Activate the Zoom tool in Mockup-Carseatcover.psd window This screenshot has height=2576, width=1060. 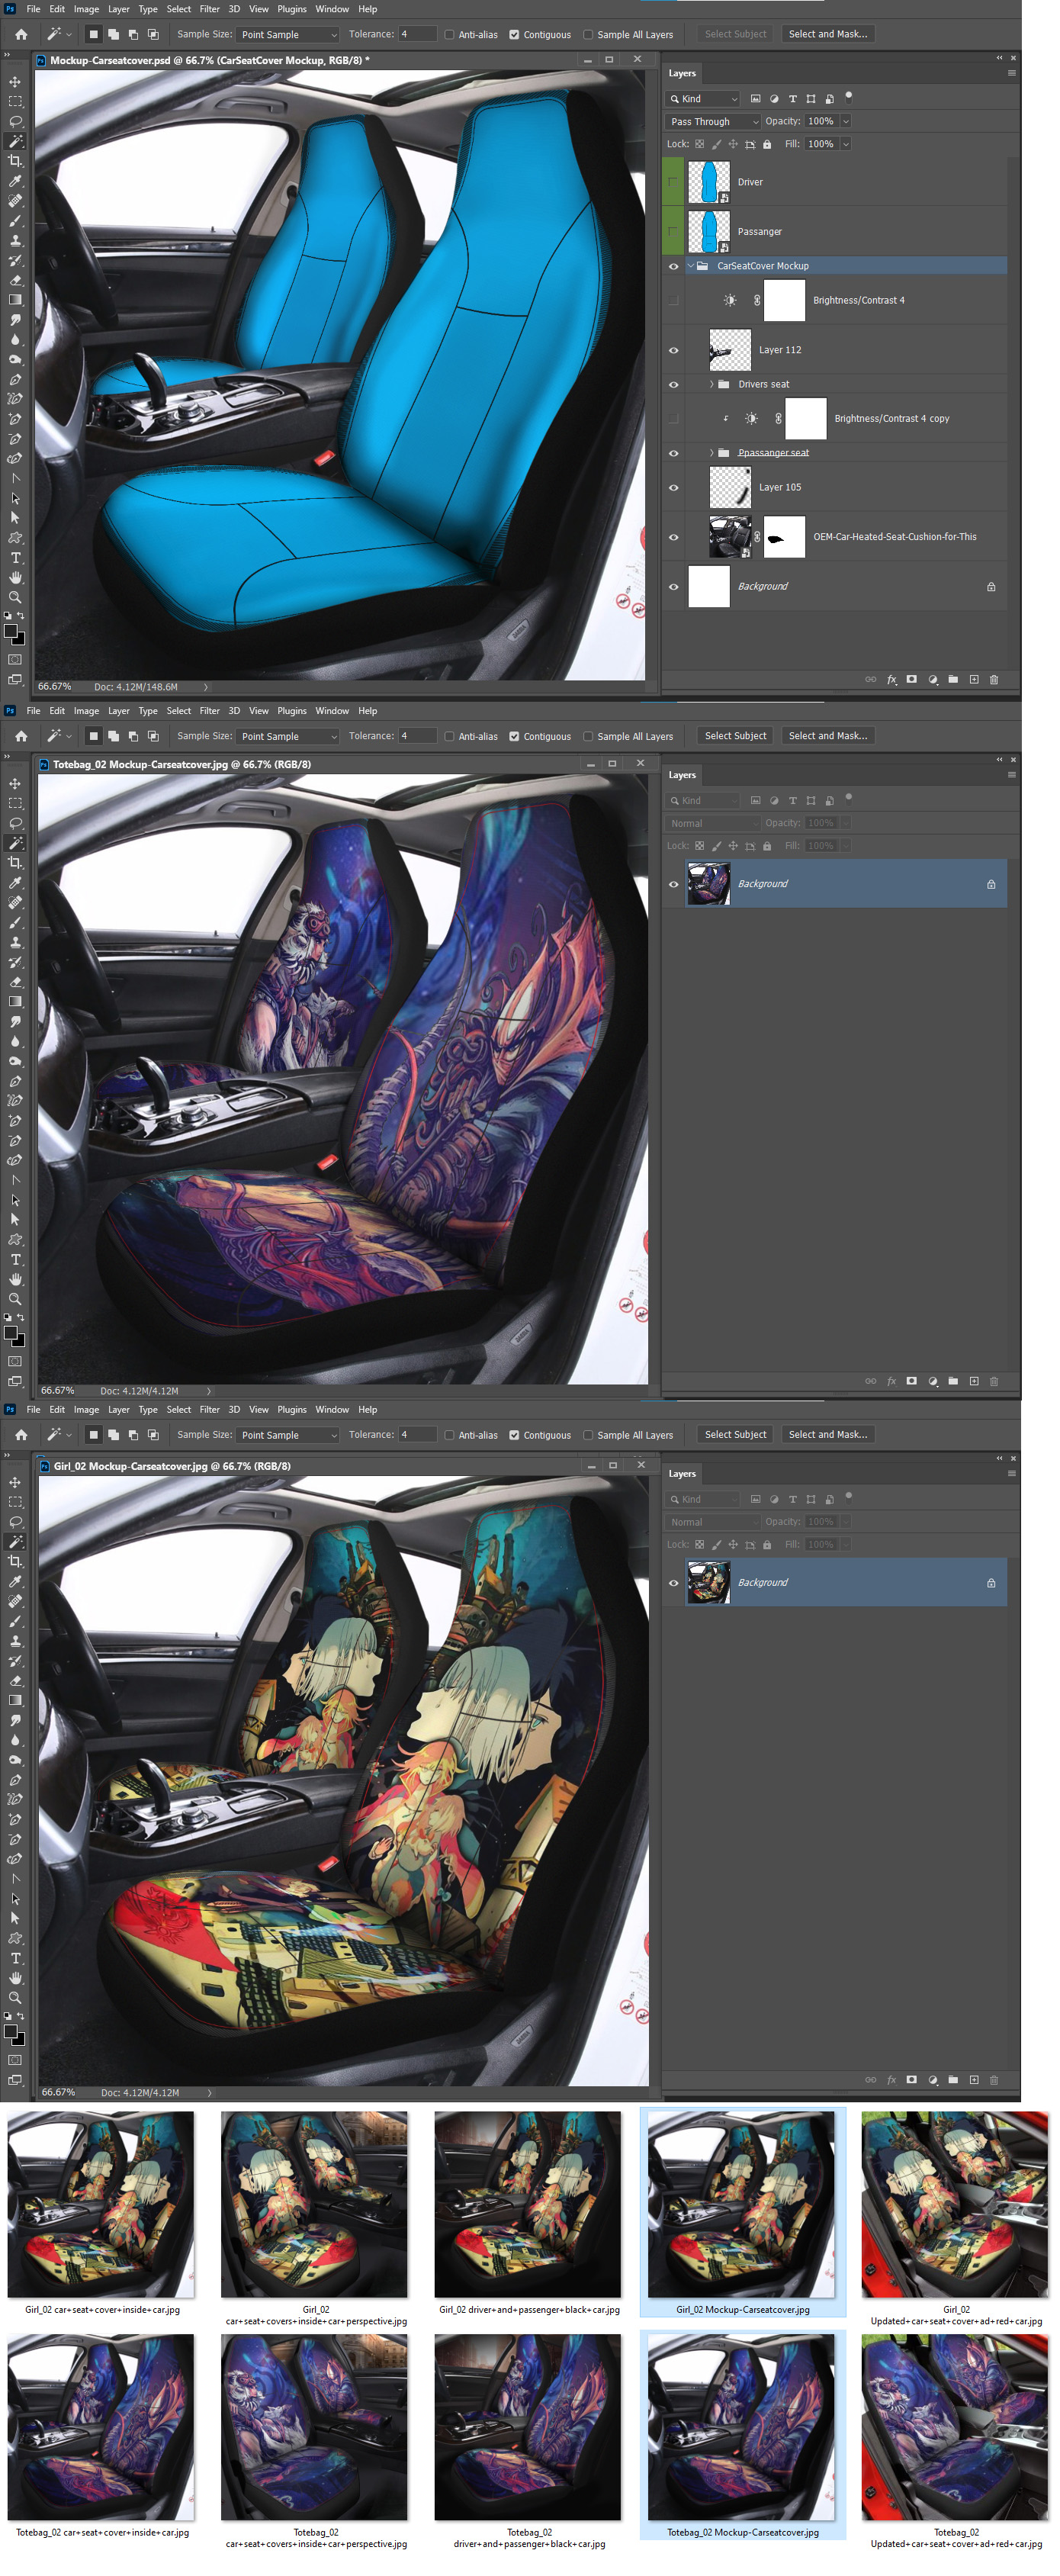coord(15,597)
